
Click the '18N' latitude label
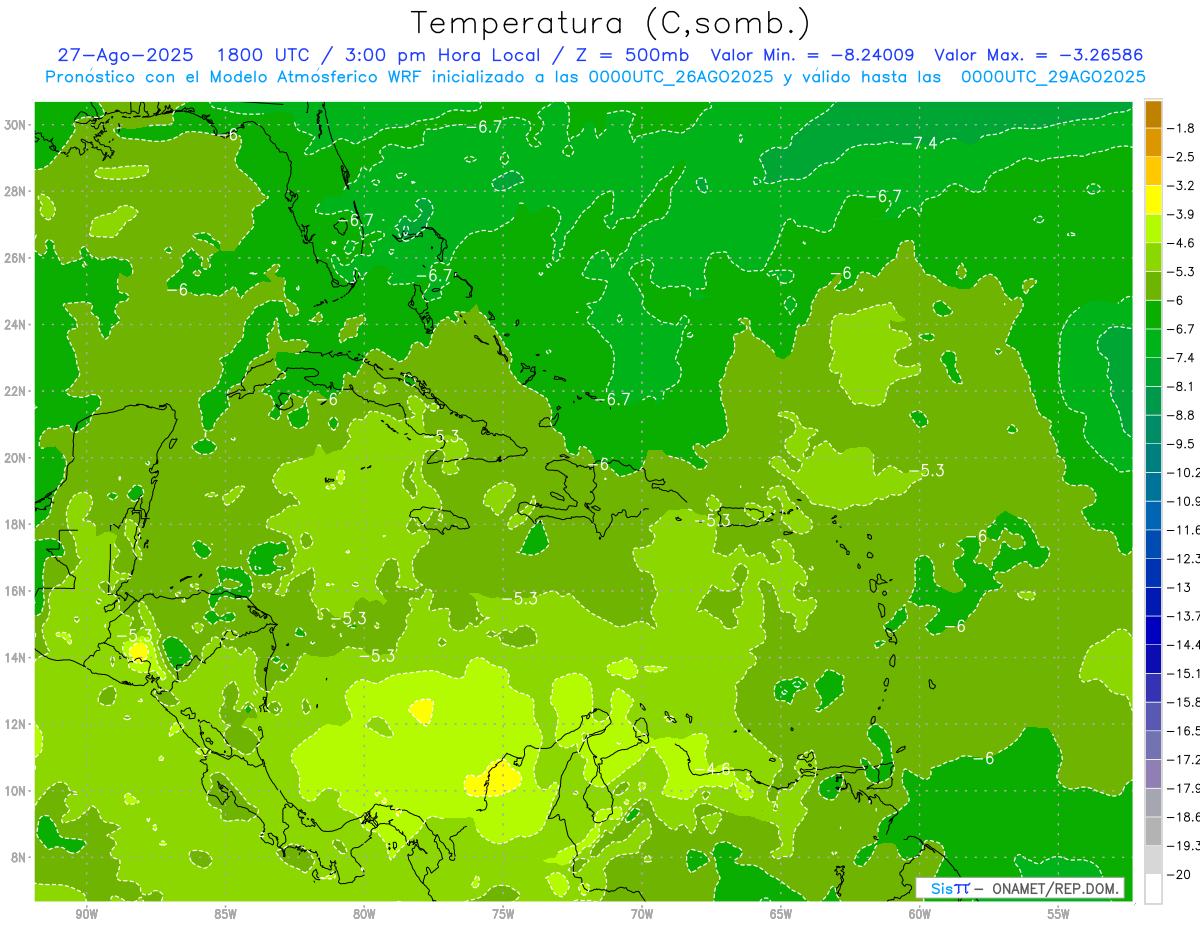(16, 524)
